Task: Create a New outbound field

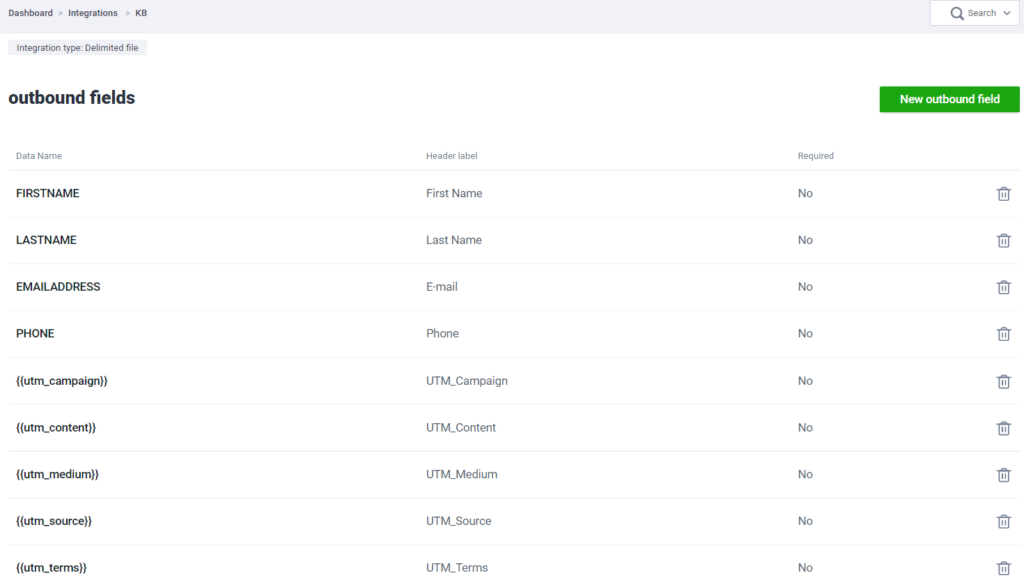Action: [949, 99]
